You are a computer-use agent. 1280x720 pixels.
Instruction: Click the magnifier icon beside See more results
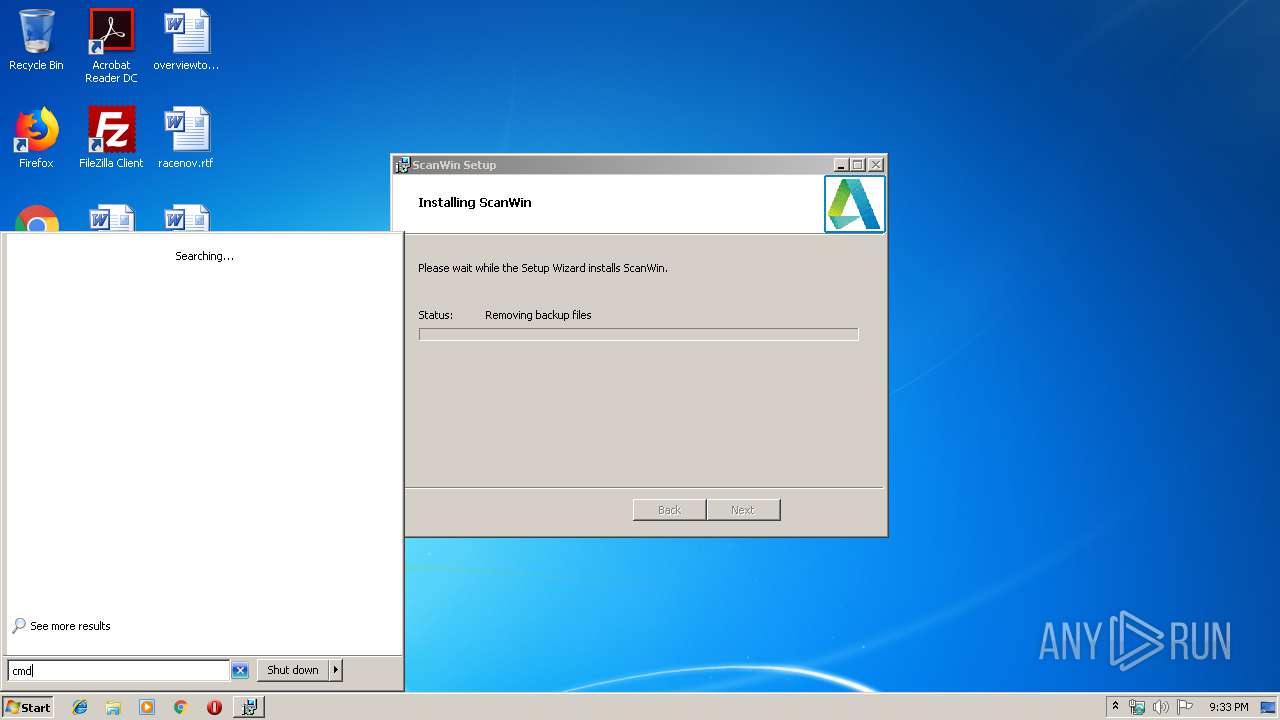[19, 626]
